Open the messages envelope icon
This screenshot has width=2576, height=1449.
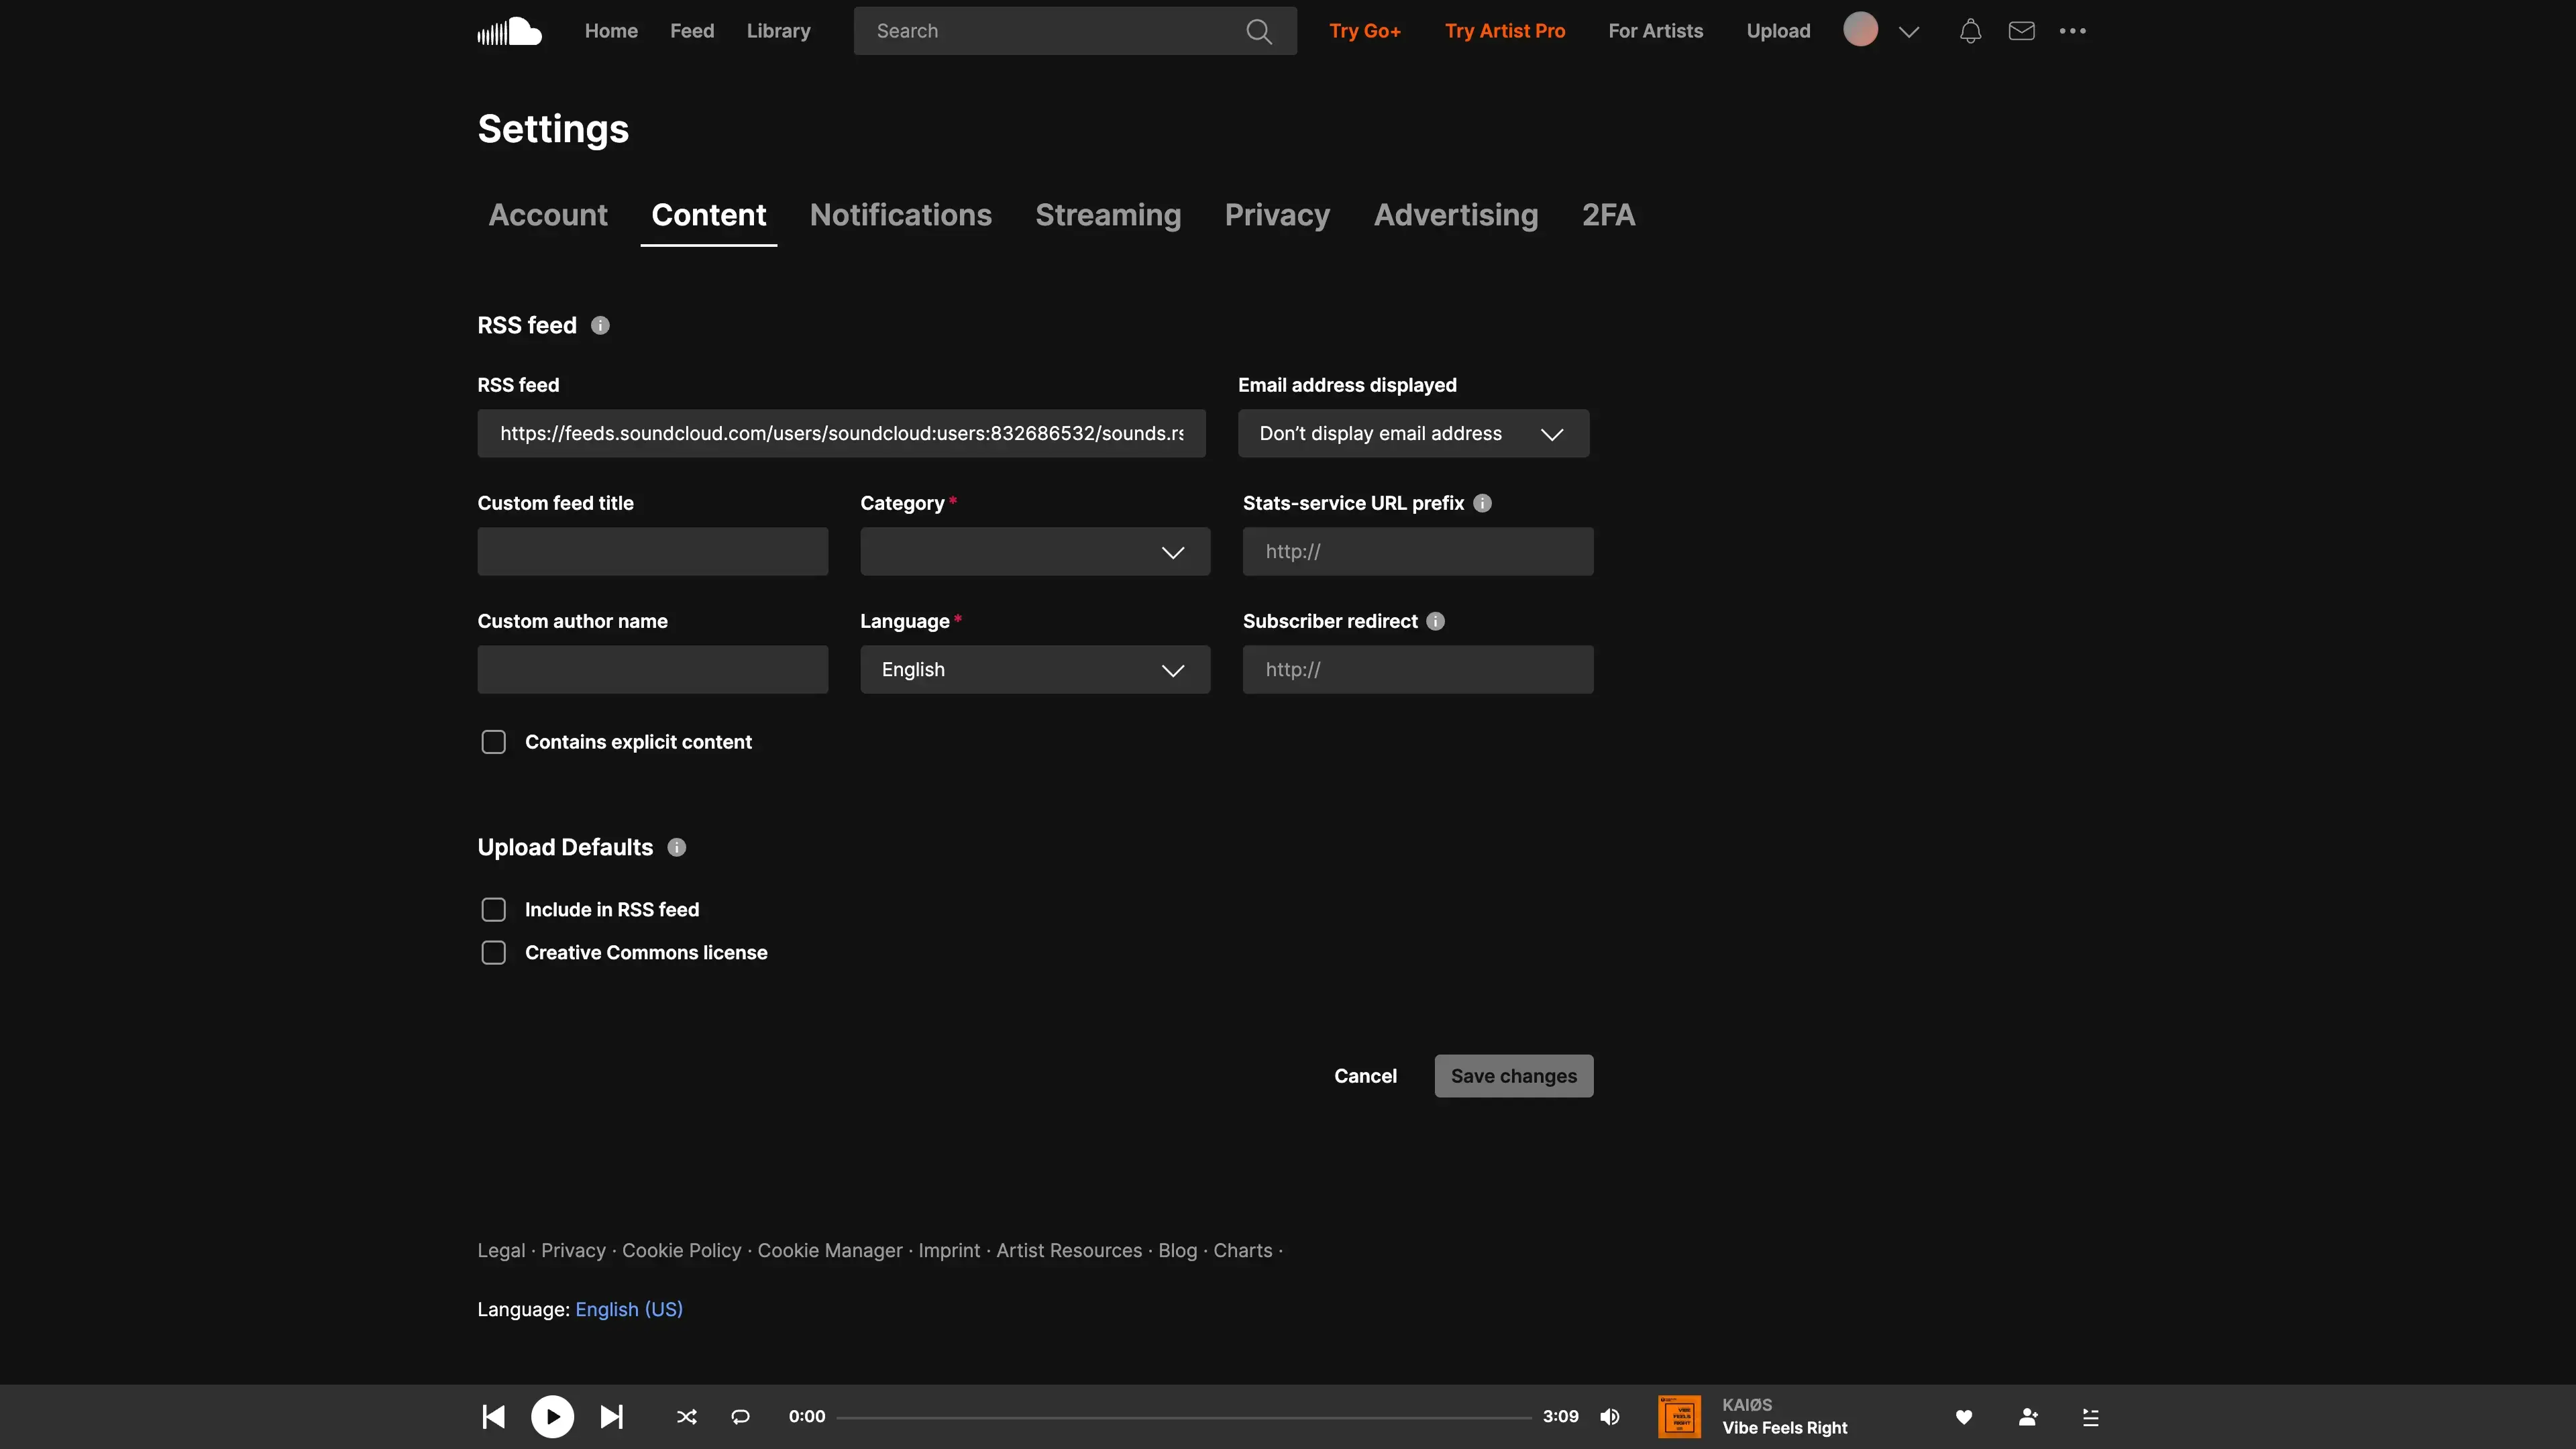(x=2021, y=31)
